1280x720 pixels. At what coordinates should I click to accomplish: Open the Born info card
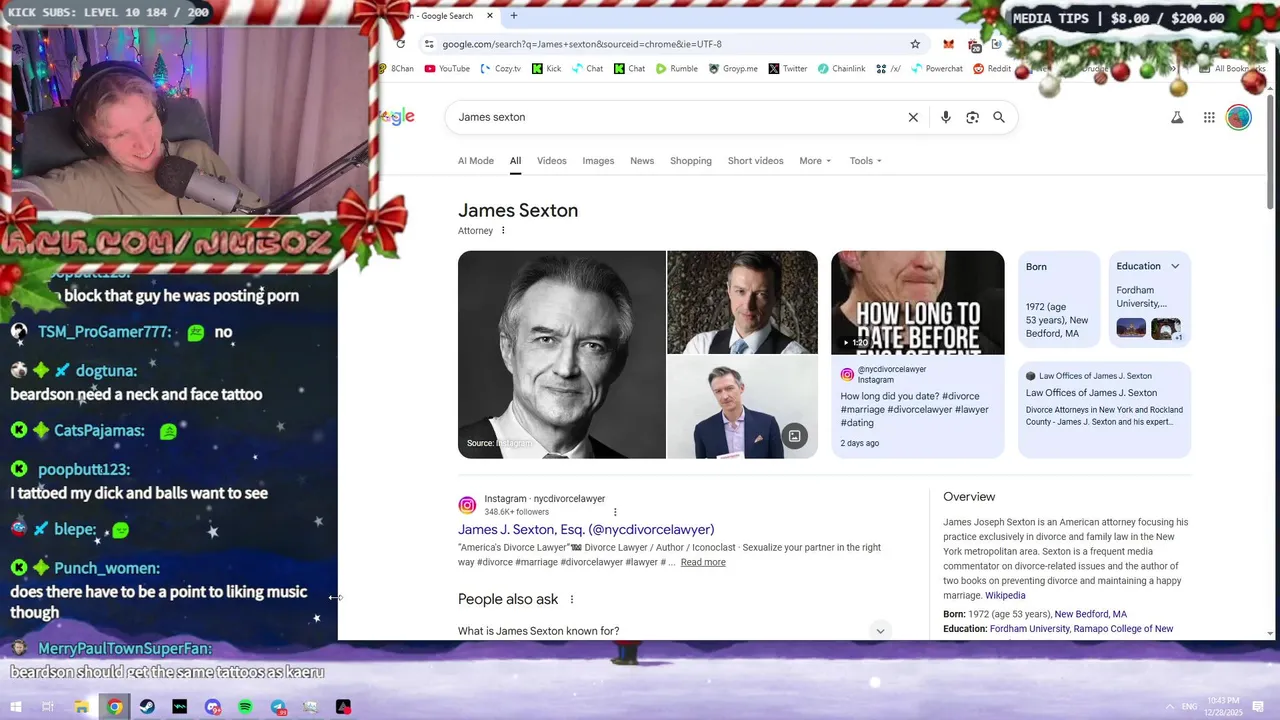click(1059, 299)
